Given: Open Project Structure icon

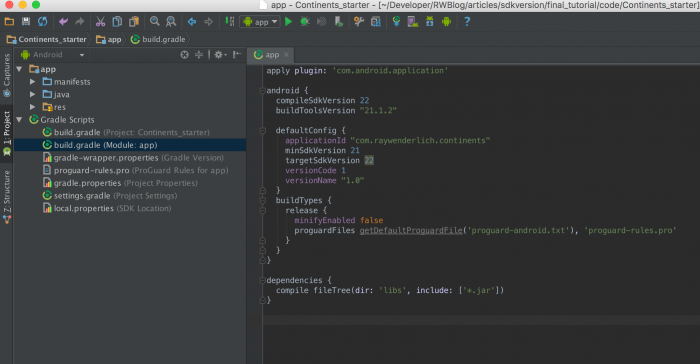Looking at the screenshot, I should click(375, 21).
